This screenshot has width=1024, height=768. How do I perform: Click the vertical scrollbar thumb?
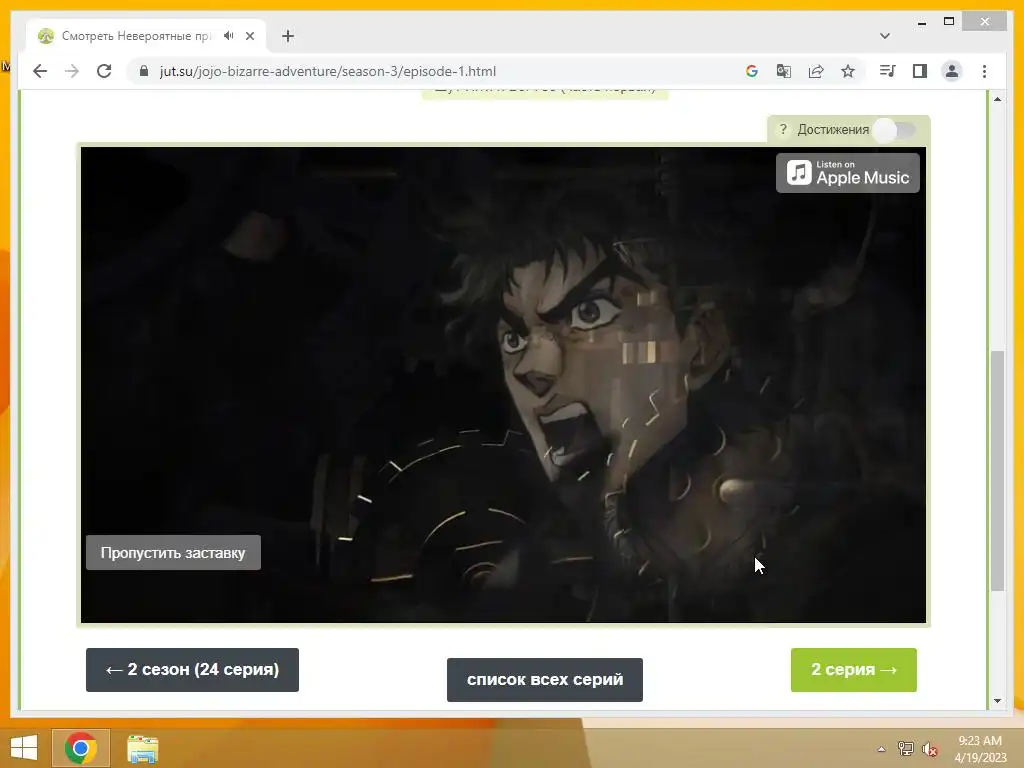(x=997, y=470)
